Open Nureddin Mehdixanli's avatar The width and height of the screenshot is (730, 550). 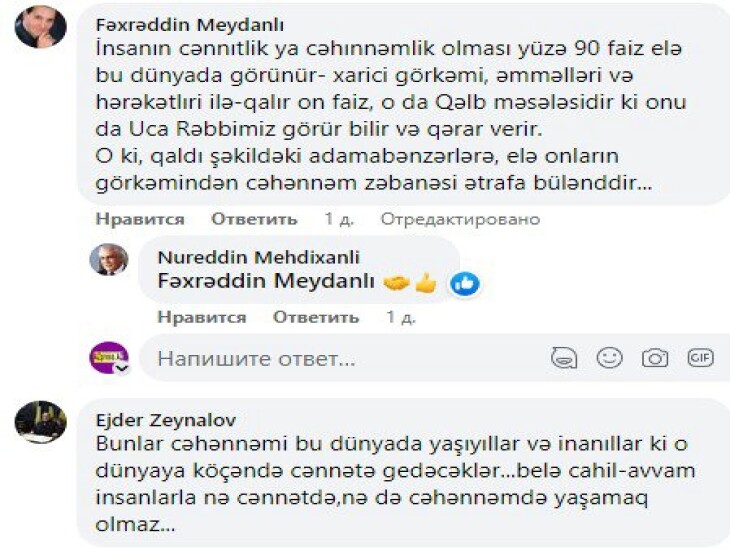coord(108,259)
